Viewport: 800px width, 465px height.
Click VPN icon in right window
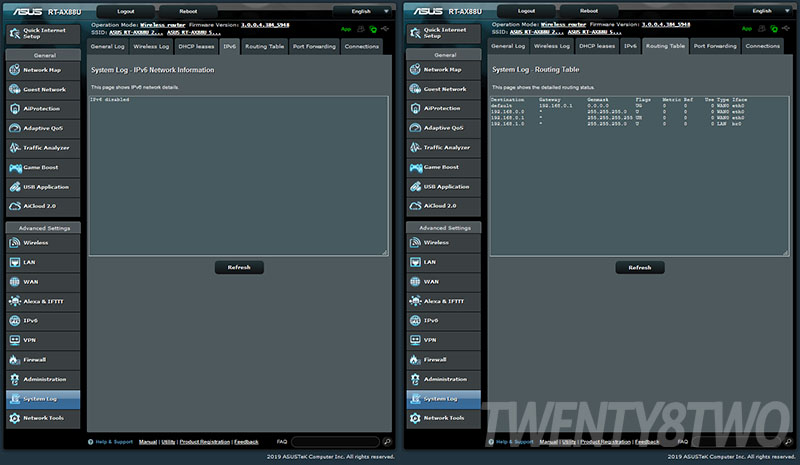click(x=415, y=340)
